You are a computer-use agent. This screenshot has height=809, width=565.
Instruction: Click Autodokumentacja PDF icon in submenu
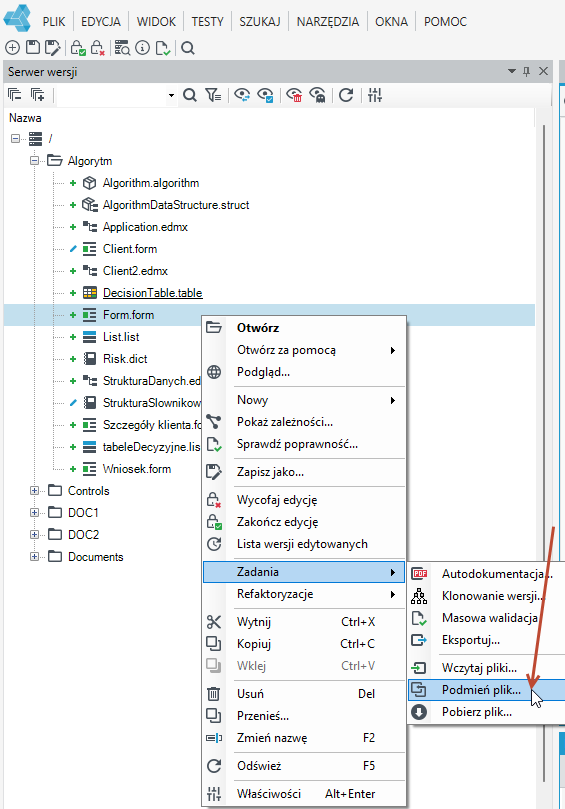coord(419,573)
